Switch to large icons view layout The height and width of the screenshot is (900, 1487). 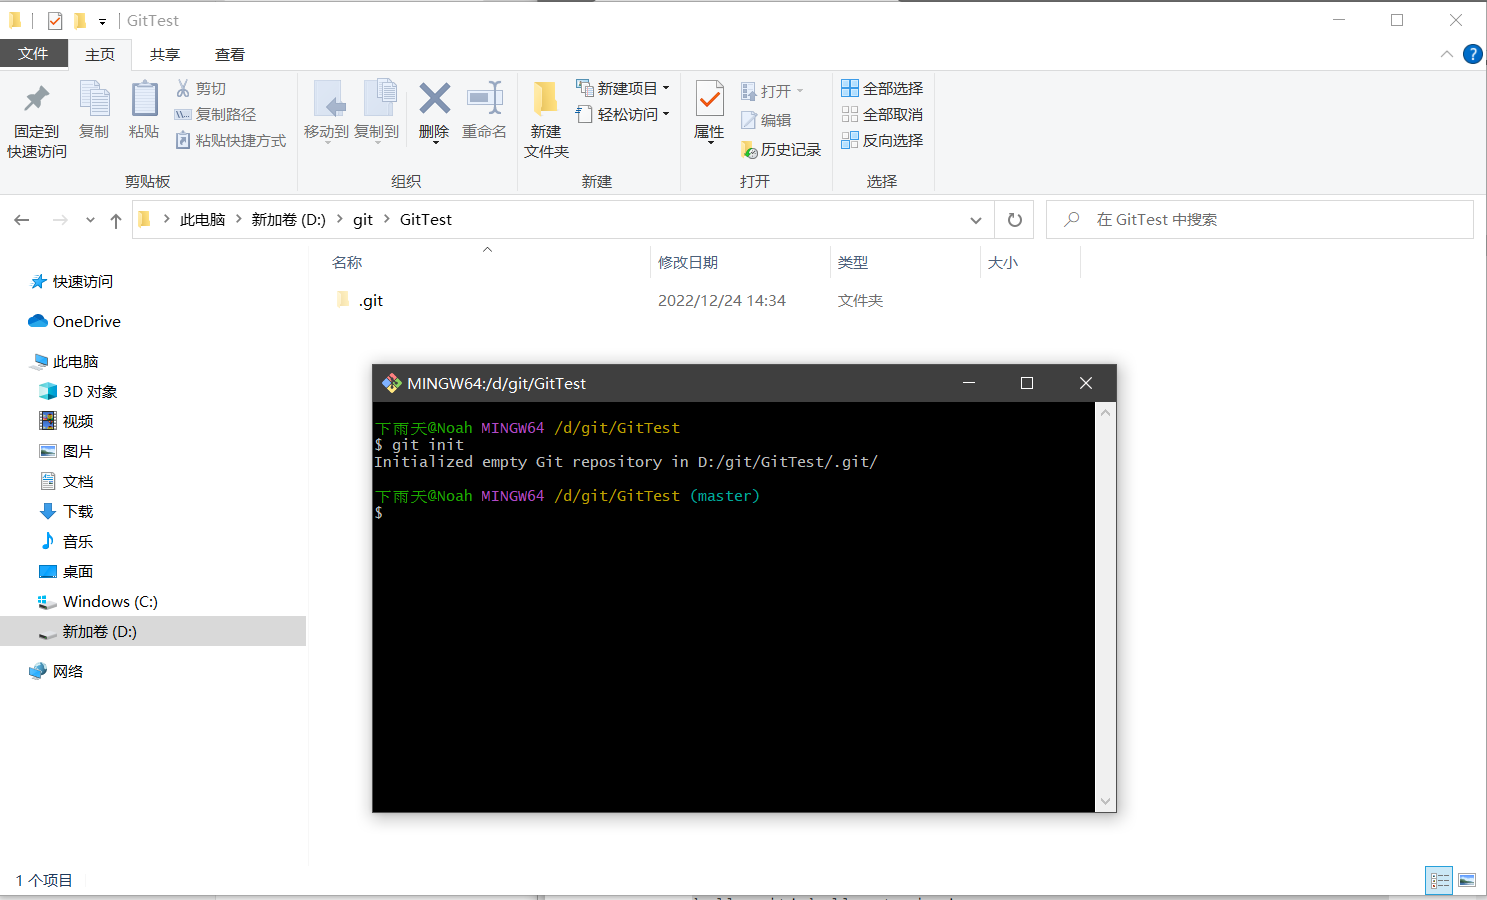[x=1467, y=880]
